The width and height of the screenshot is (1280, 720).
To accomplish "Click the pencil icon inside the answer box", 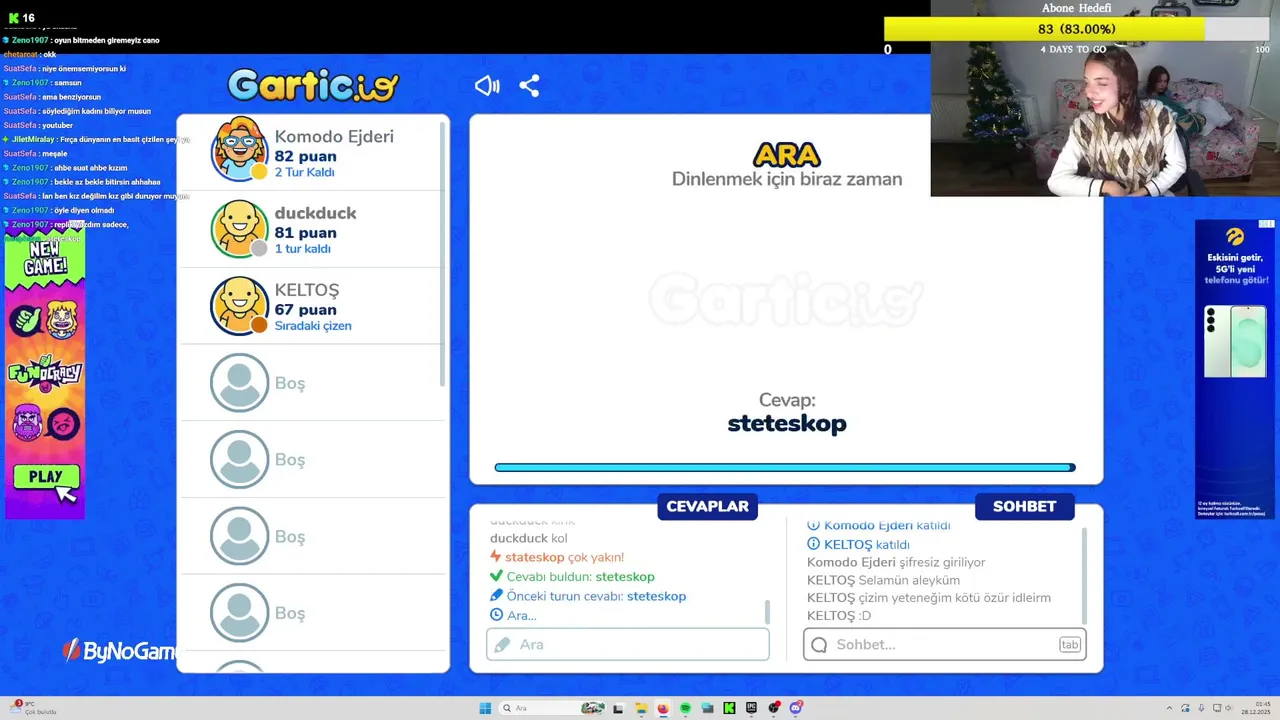I will pos(503,645).
